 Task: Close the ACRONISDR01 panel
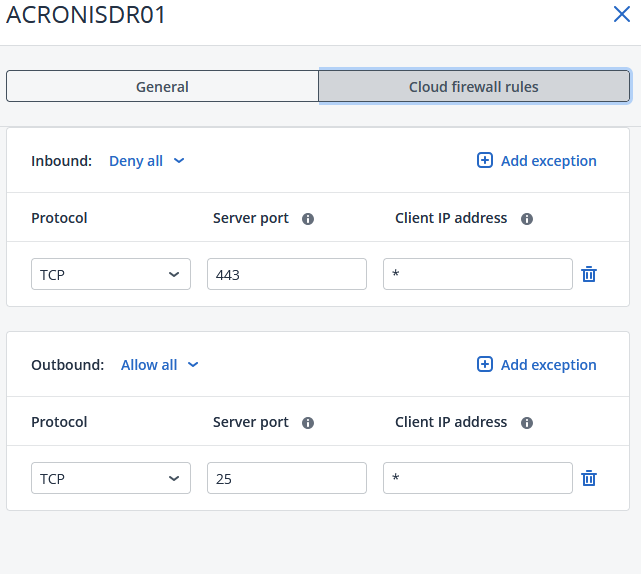[622, 14]
